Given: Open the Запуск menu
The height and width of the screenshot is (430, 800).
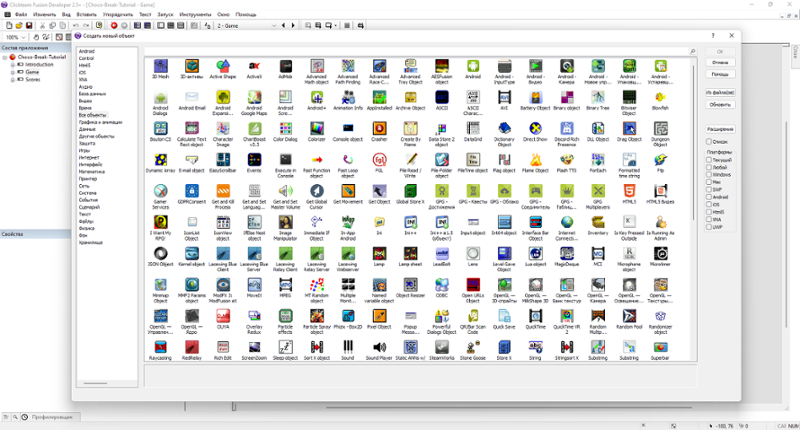Looking at the screenshot, I should point(165,14).
